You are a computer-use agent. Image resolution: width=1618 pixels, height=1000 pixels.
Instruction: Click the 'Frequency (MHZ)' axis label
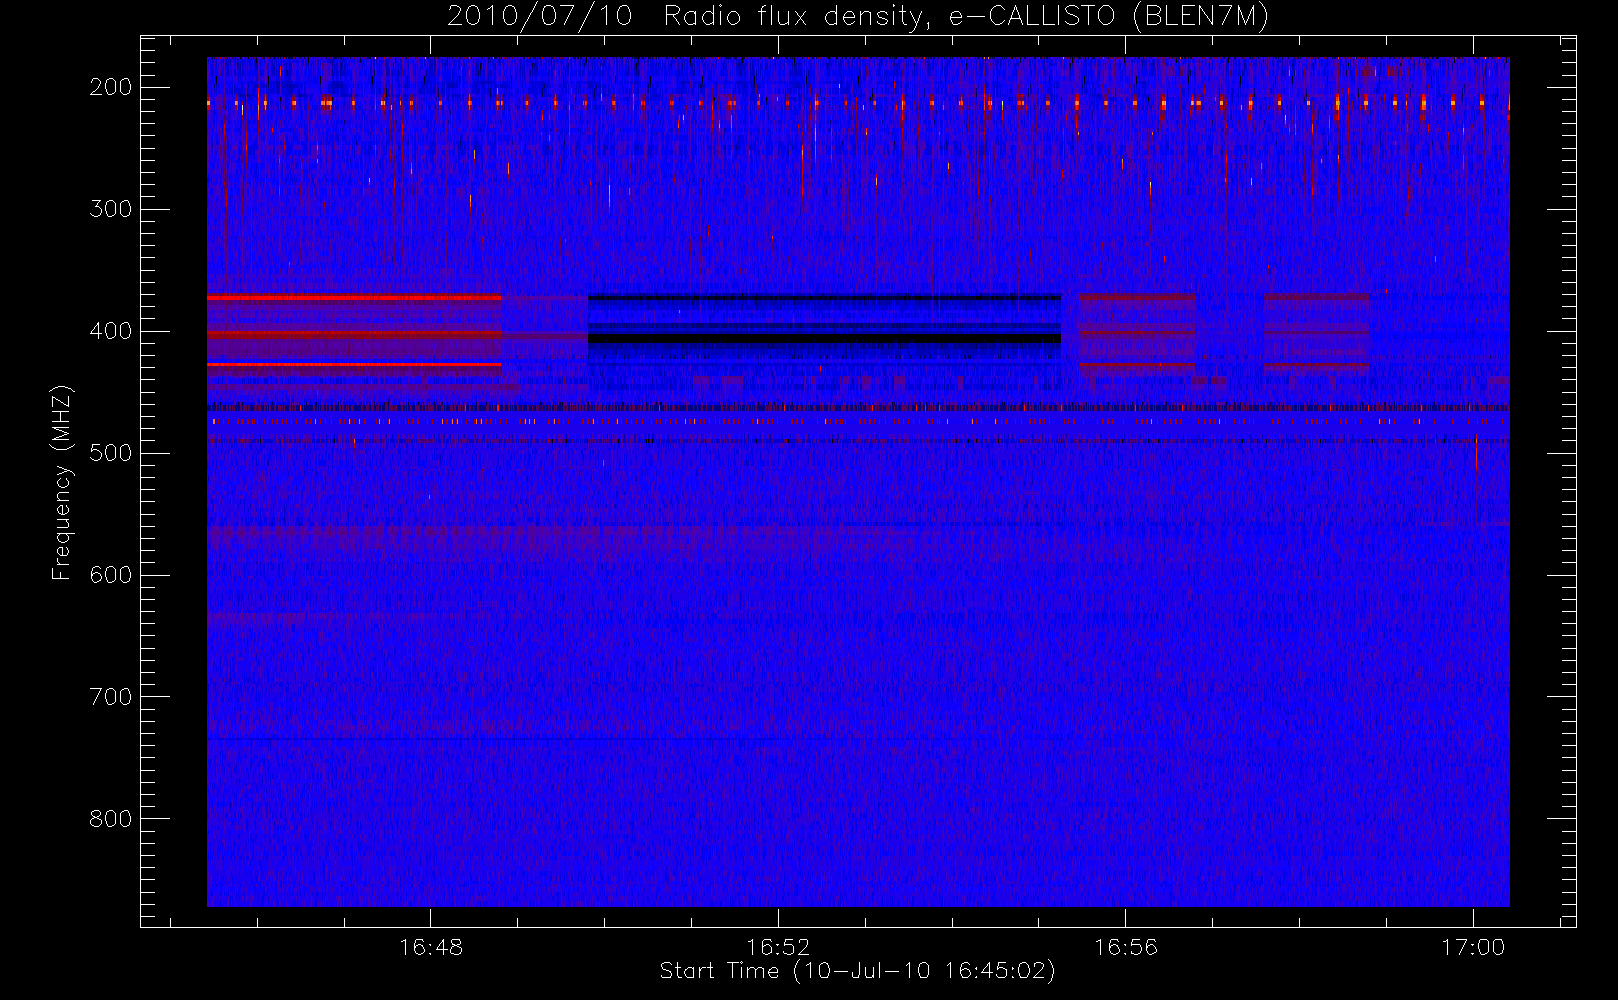click(62, 482)
